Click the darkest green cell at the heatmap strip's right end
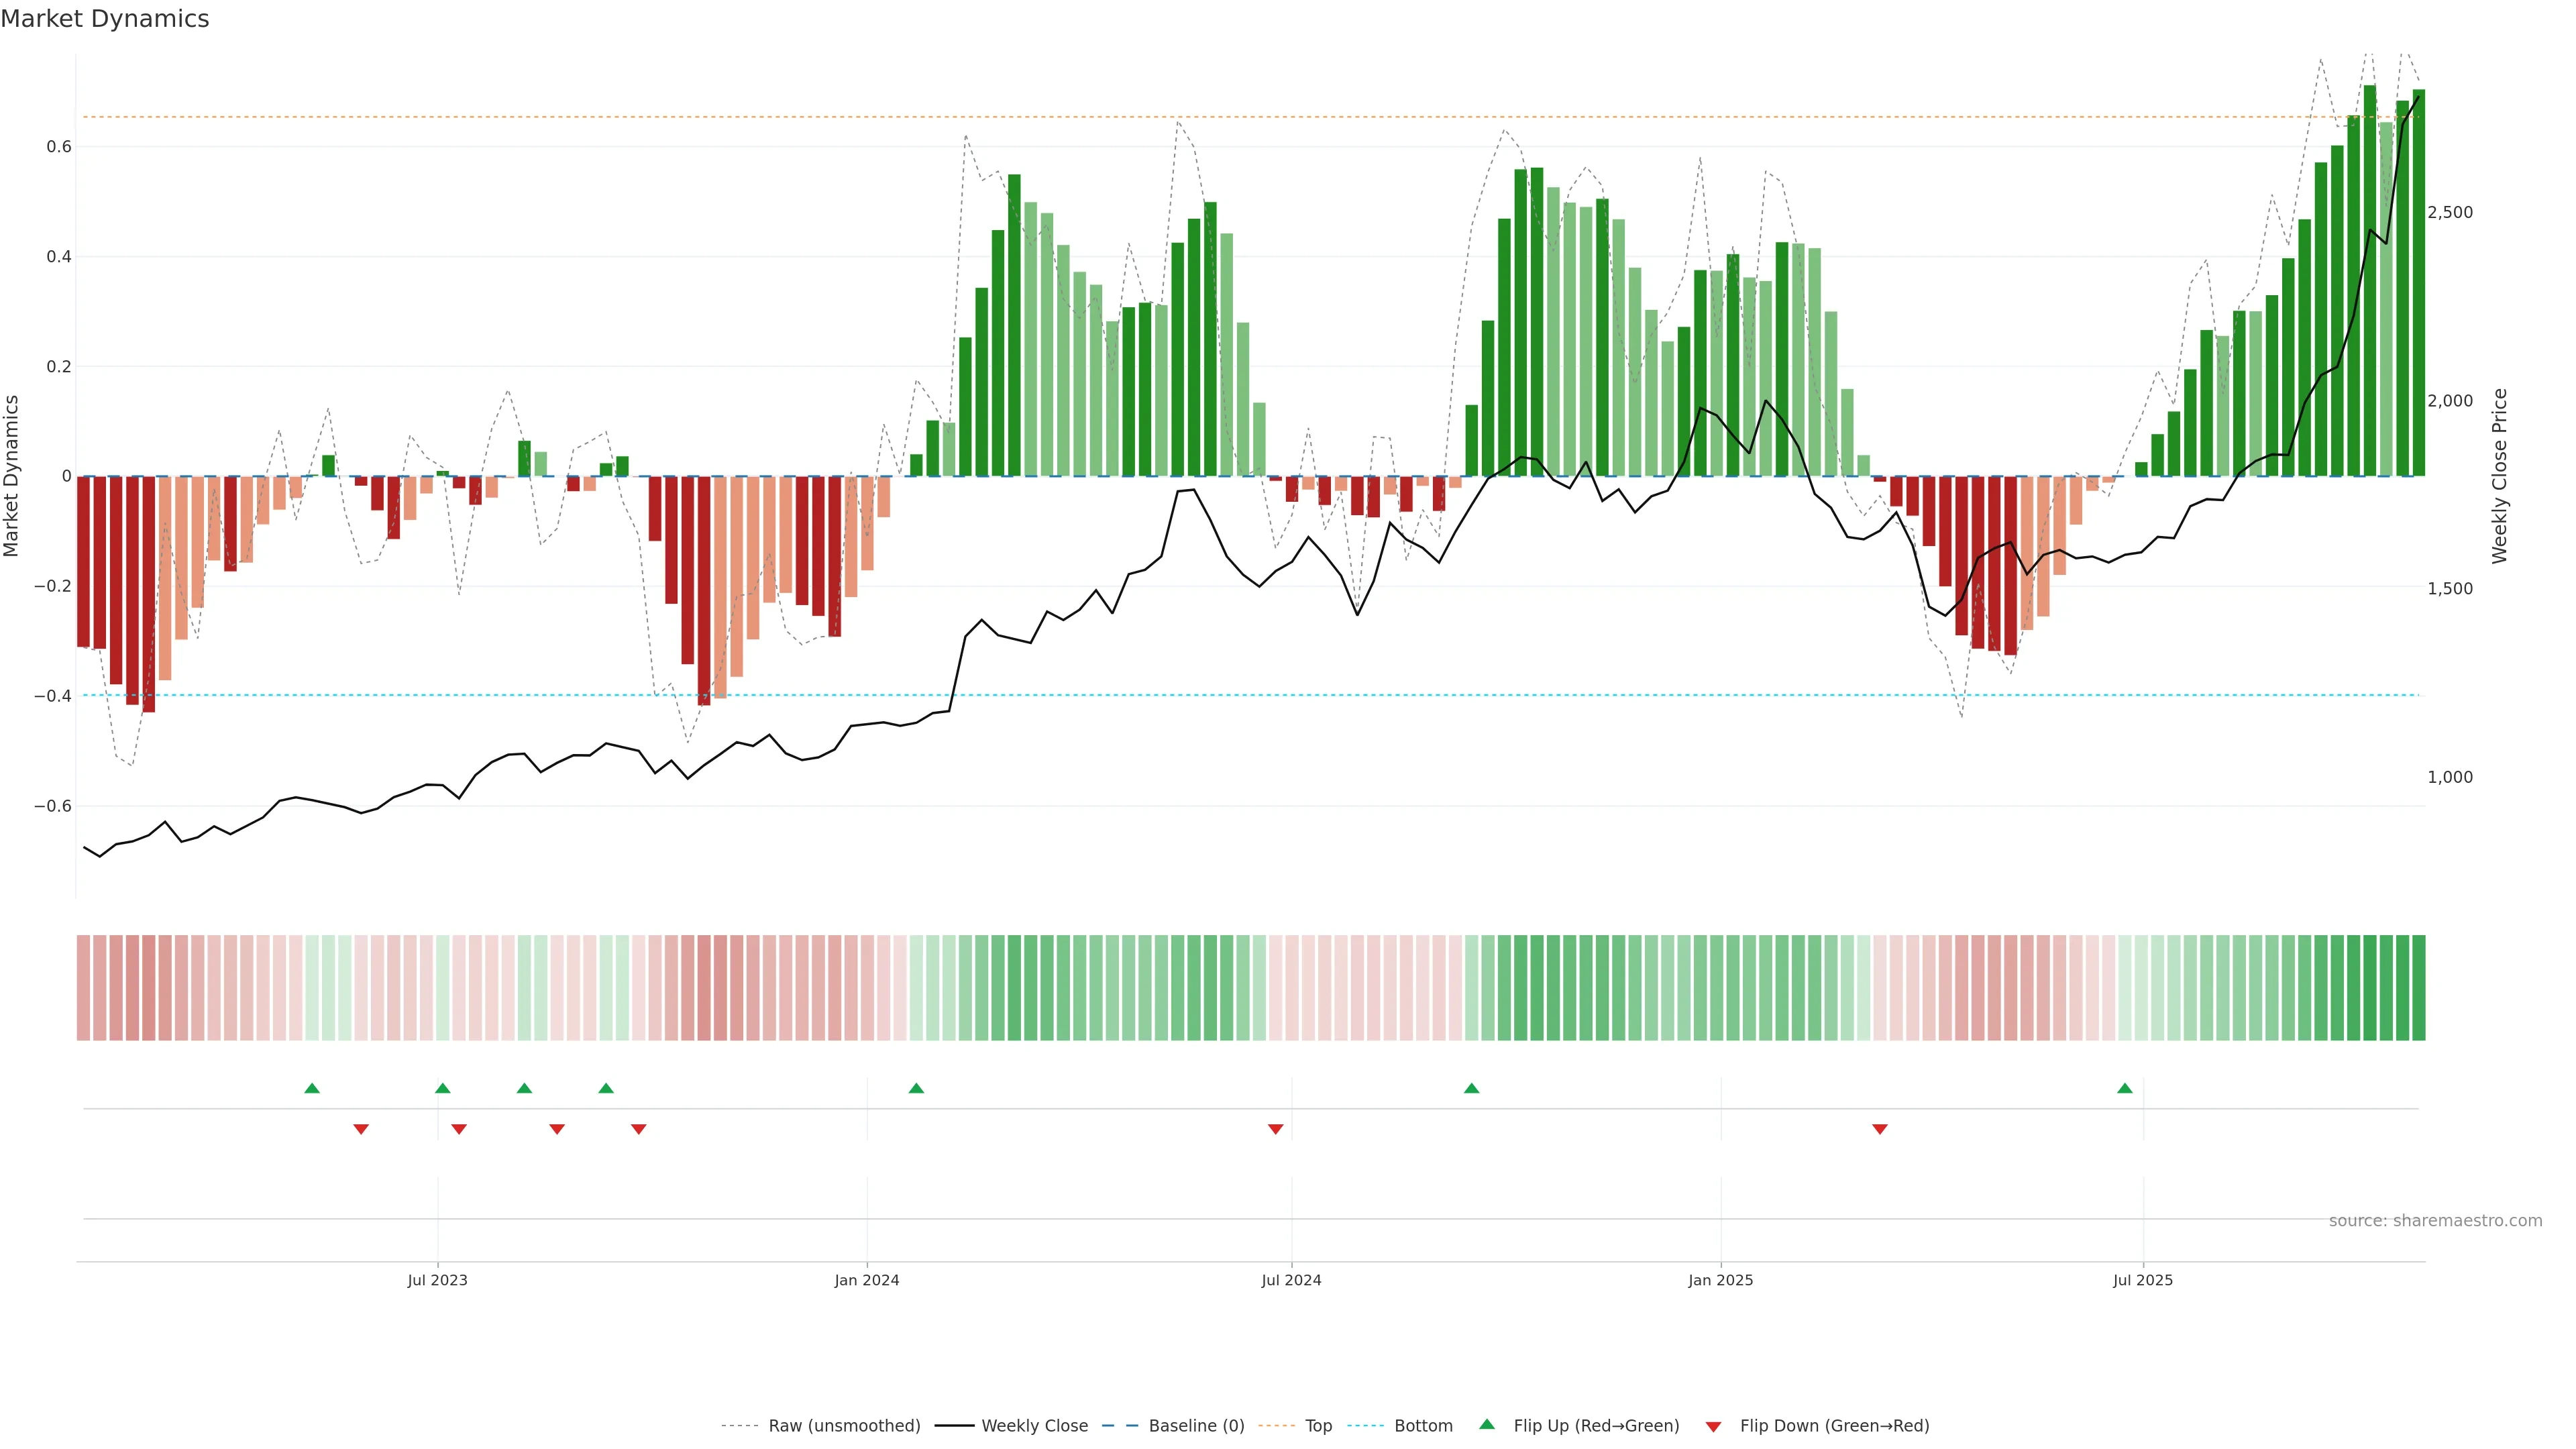2576x1449 pixels. 2418,987
